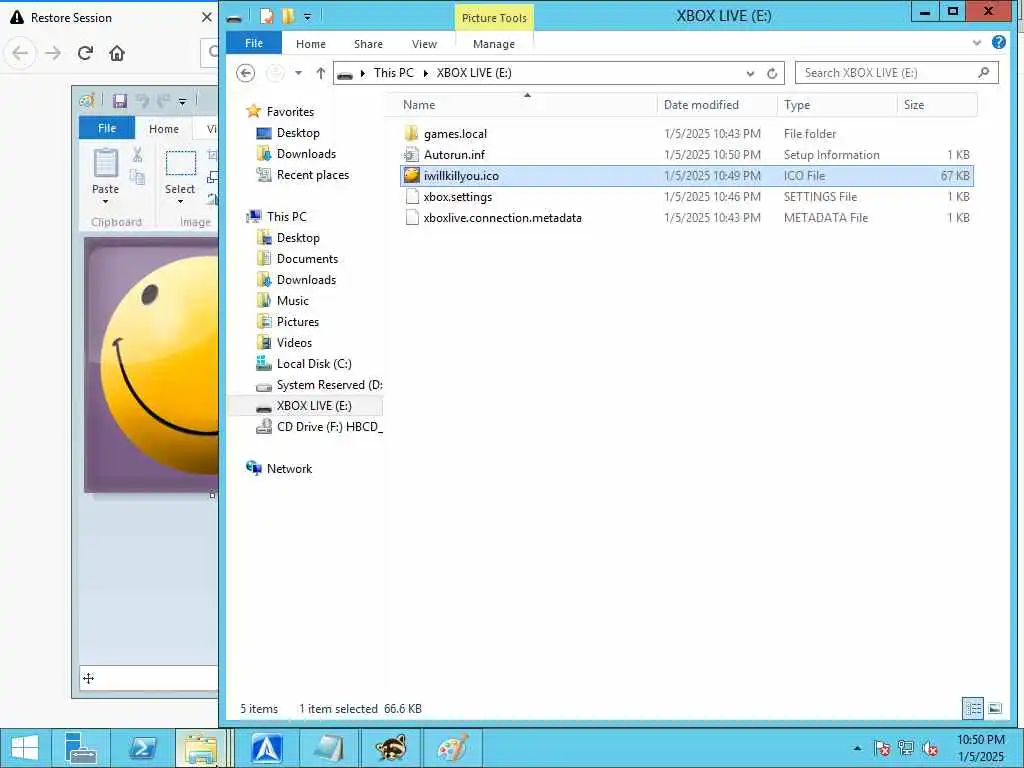Reload the page in the browser window

click(x=85, y=53)
